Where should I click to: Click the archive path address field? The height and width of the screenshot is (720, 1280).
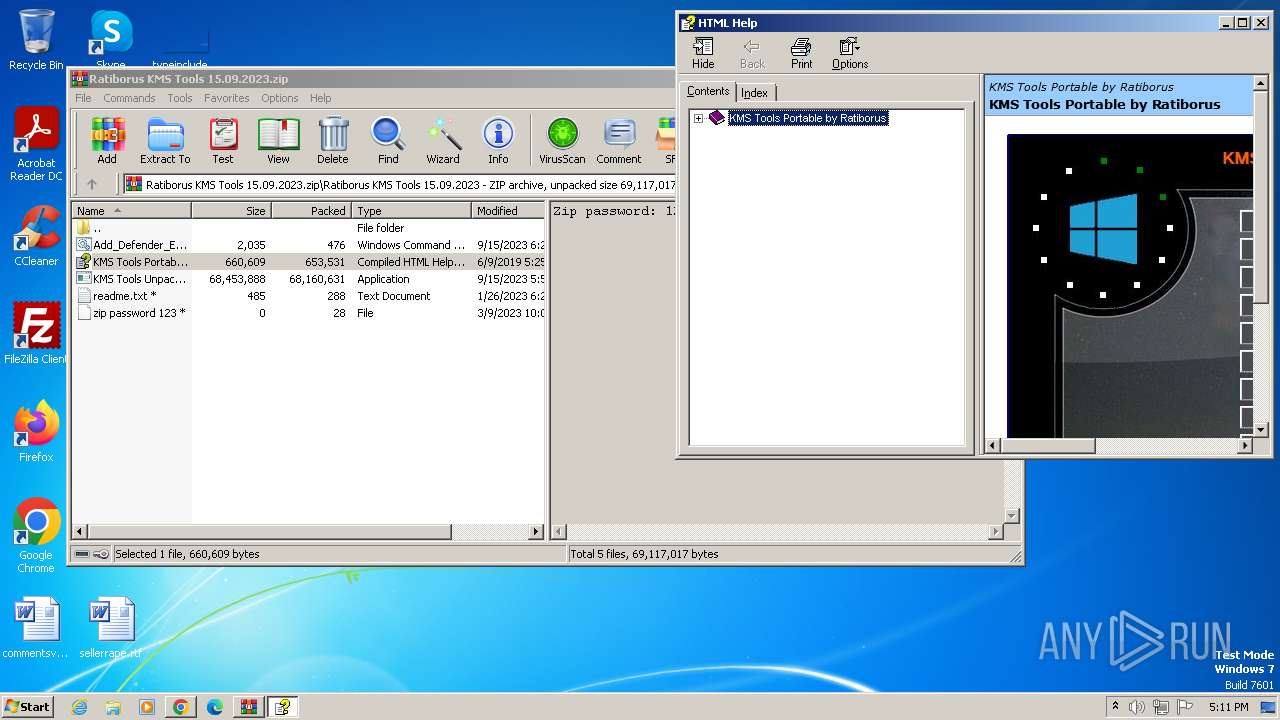point(400,184)
